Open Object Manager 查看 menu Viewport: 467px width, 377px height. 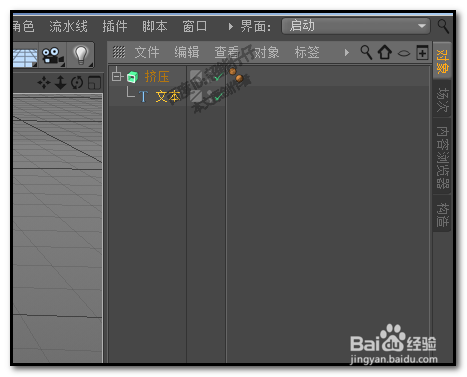(x=227, y=52)
